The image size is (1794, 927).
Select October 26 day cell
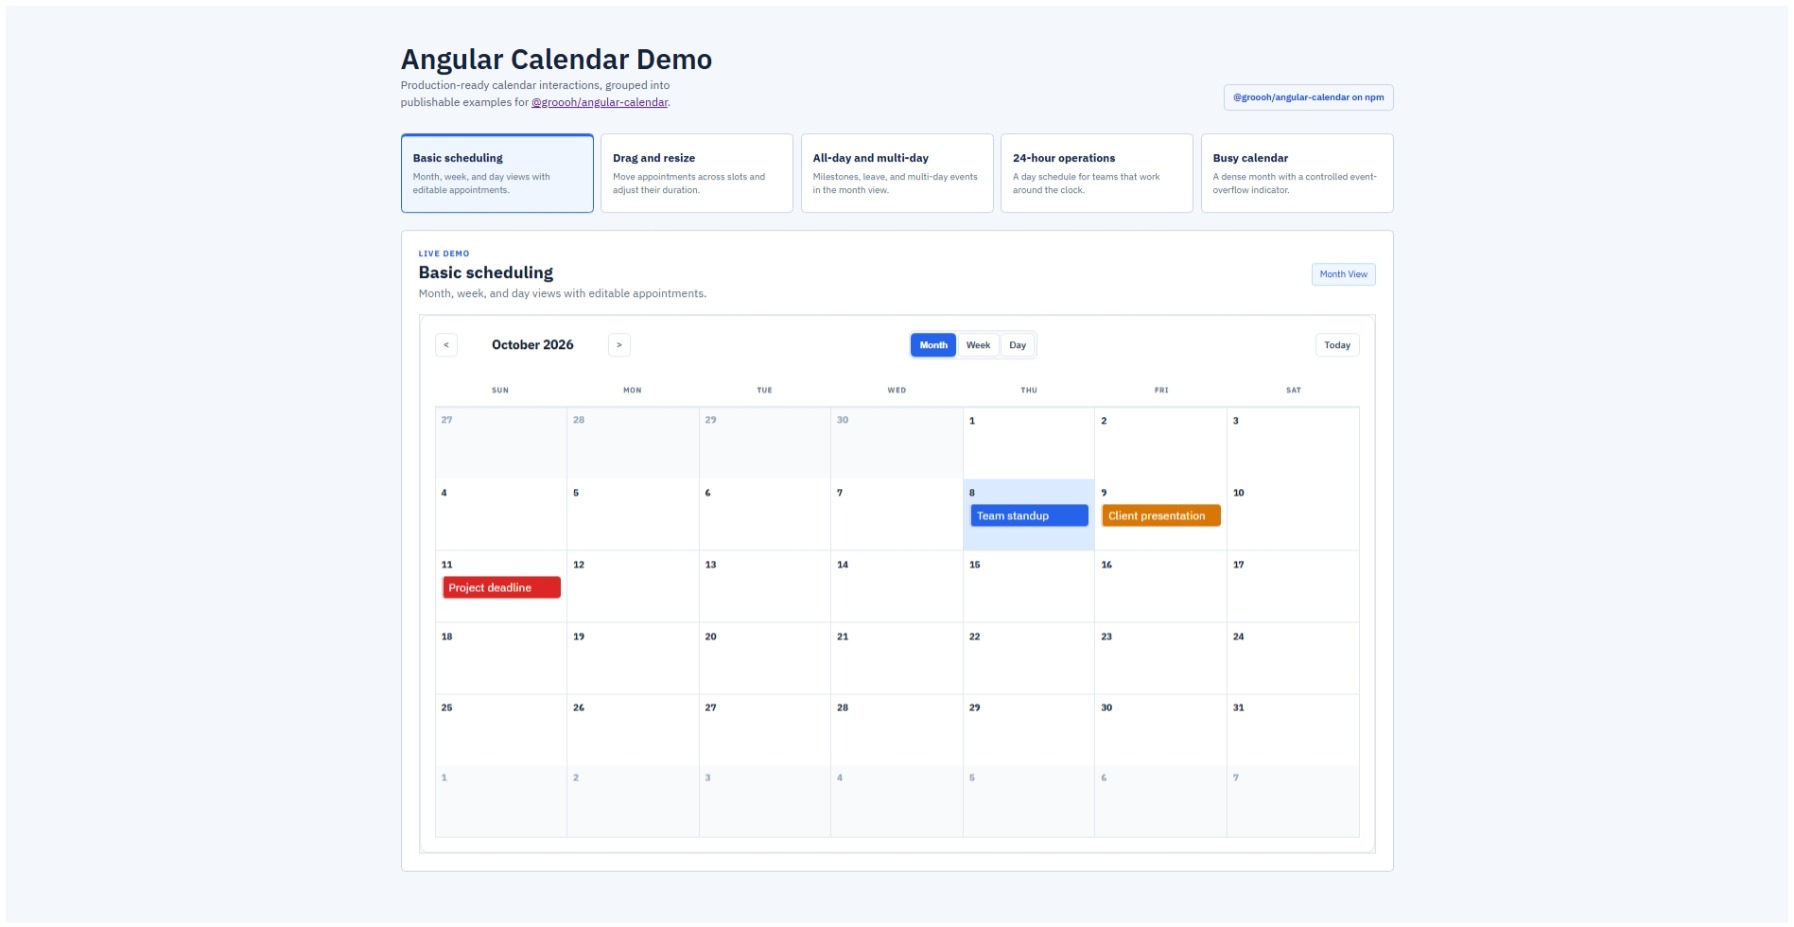(x=633, y=730)
